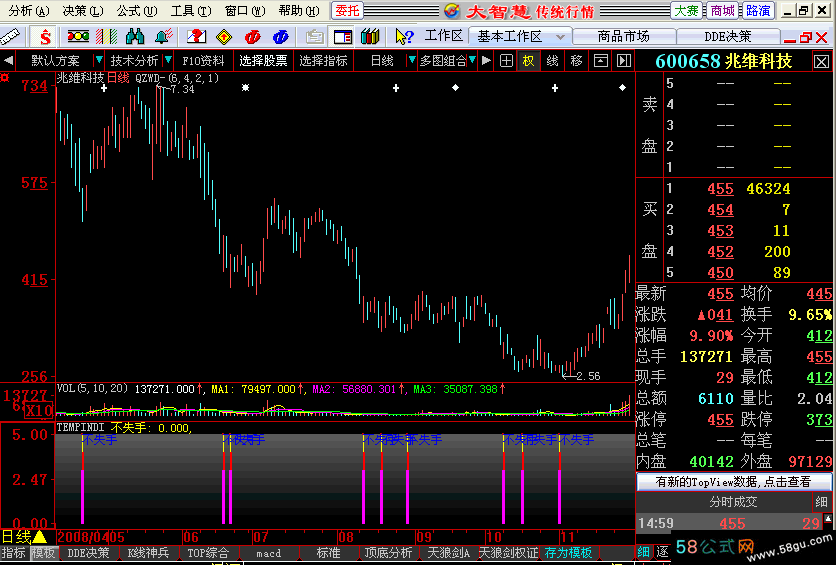836x565 pixels.
Task: Click the plus-in-box icon in chart toolbar
Action: tap(506, 61)
